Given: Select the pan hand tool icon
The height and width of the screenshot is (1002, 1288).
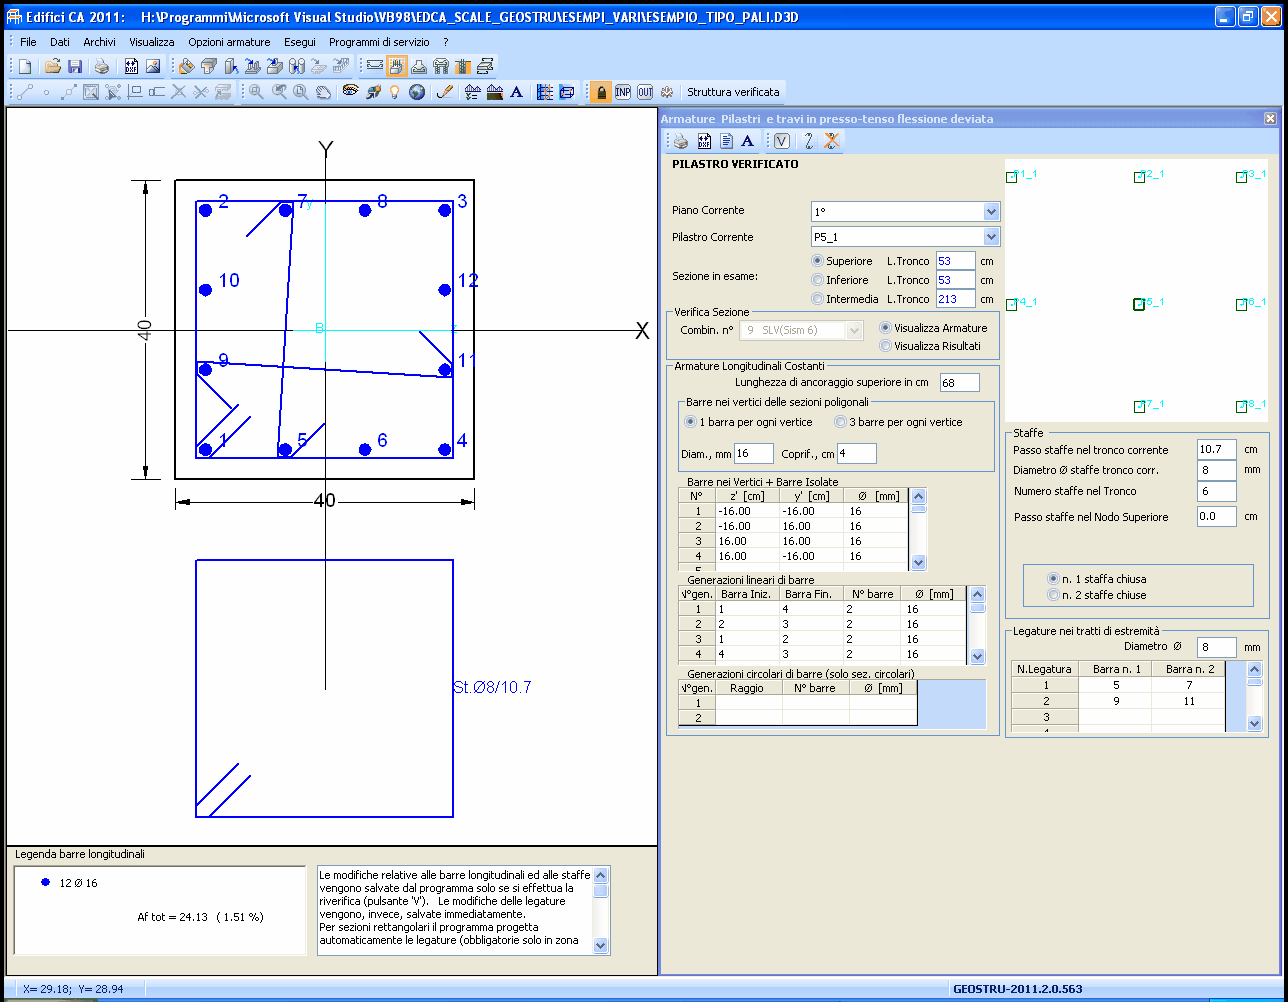Looking at the screenshot, I should (x=324, y=92).
